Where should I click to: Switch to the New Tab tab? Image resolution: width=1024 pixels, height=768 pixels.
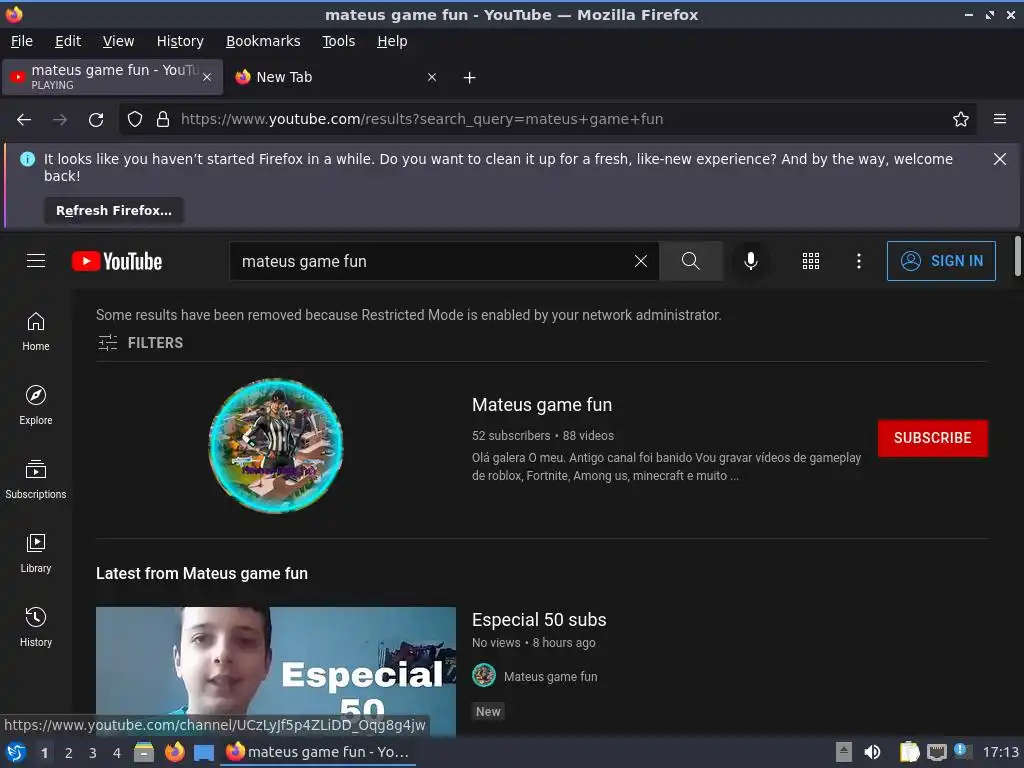[x=336, y=77]
